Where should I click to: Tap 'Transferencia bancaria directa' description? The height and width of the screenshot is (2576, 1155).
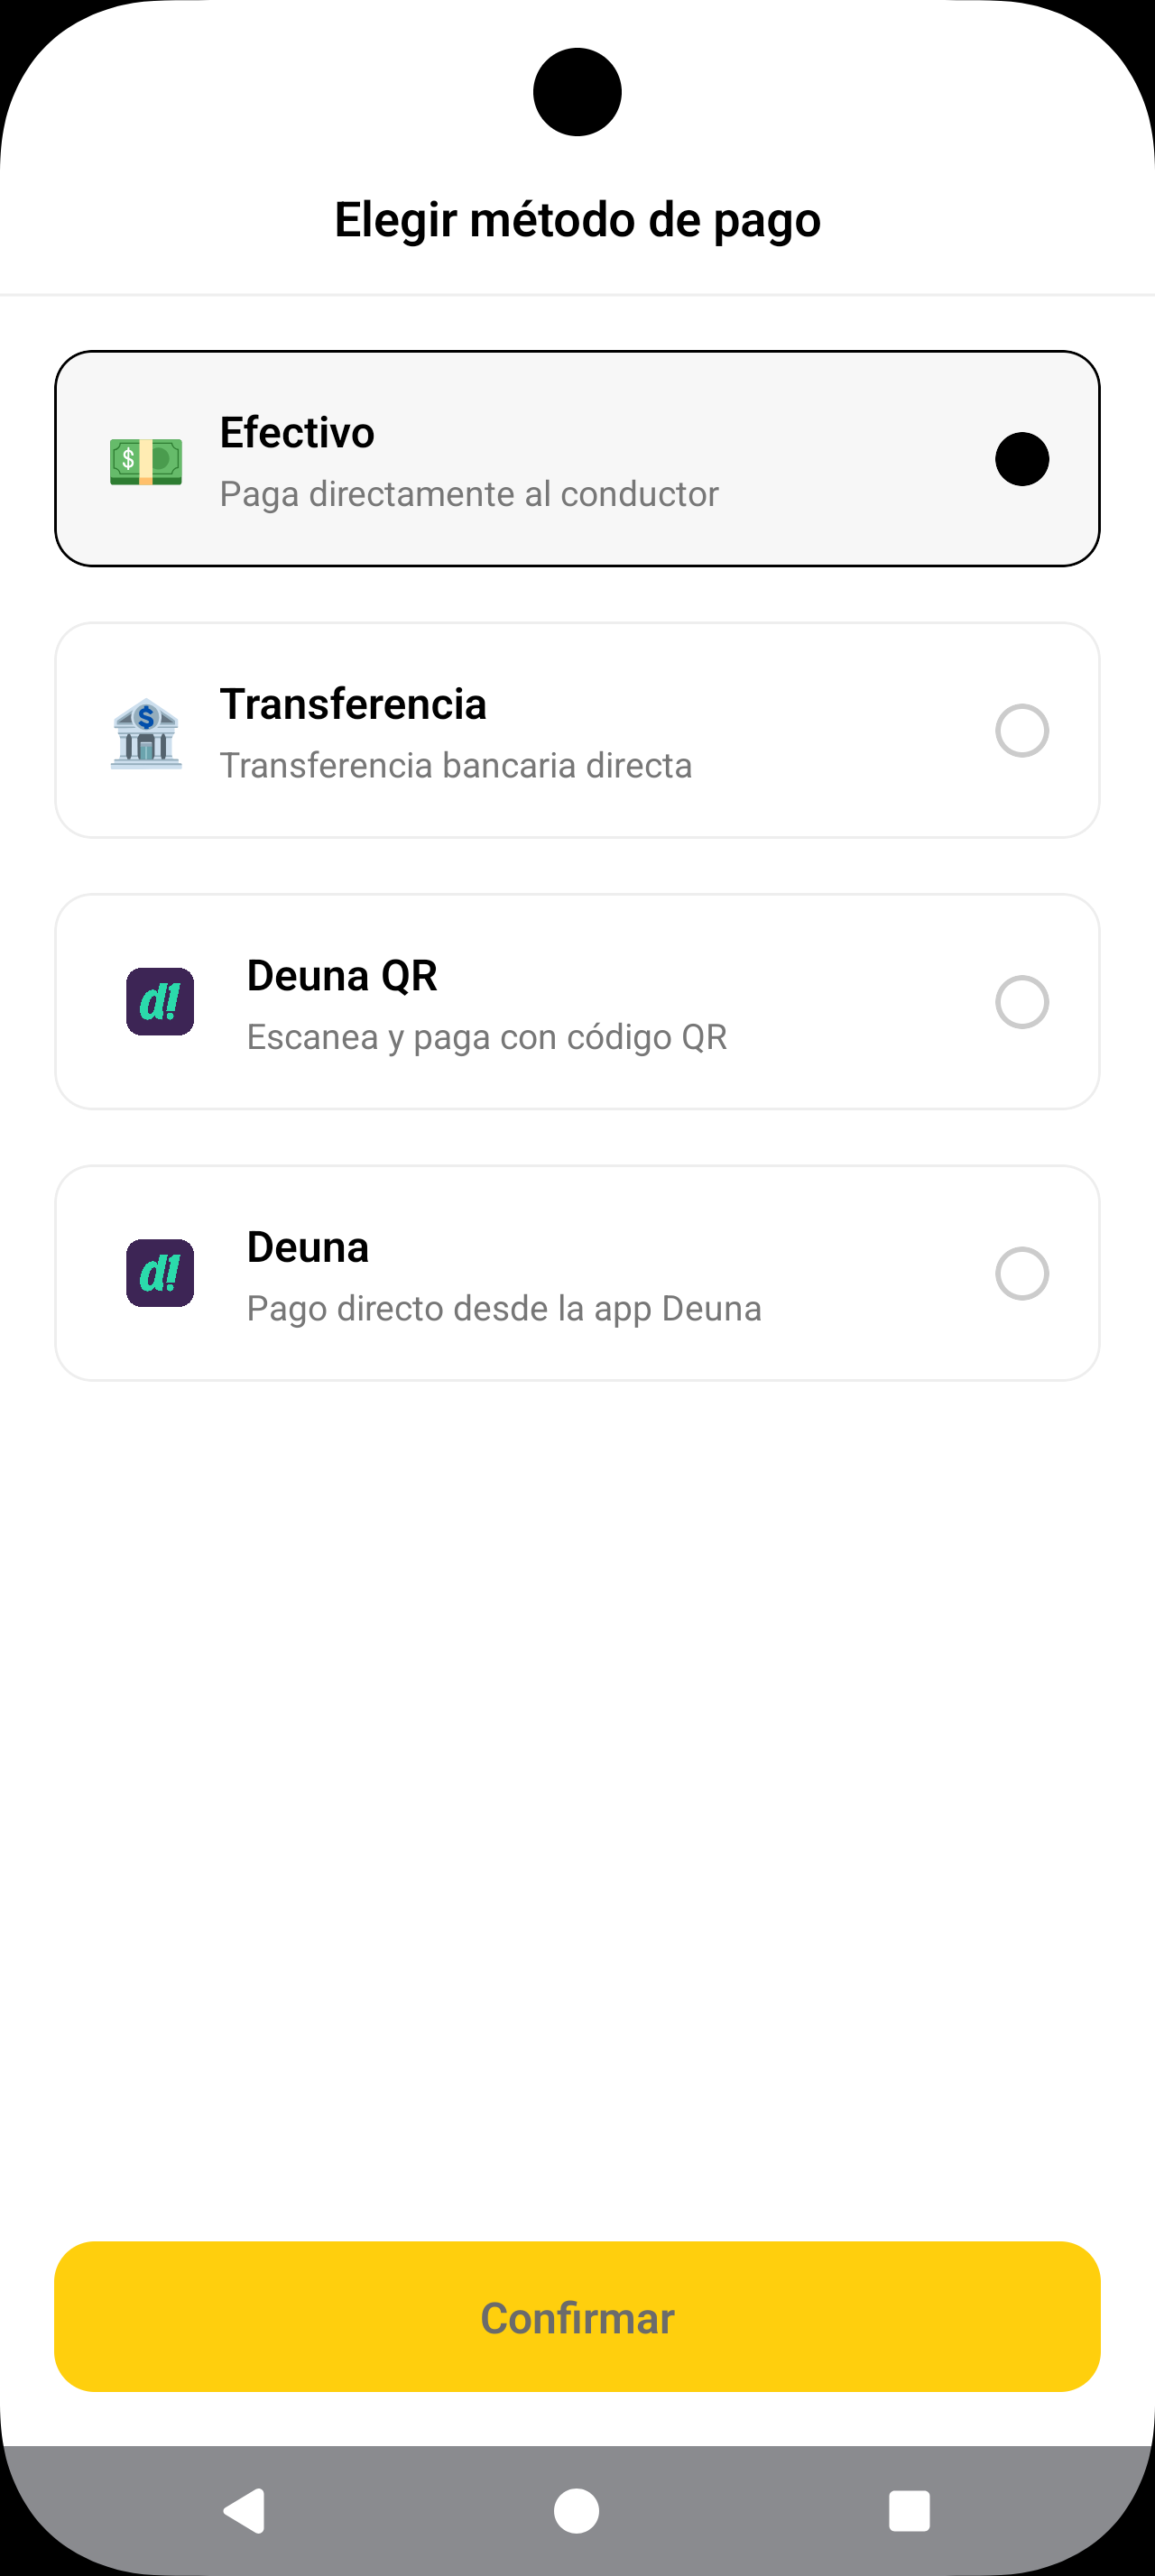point(456,766)
